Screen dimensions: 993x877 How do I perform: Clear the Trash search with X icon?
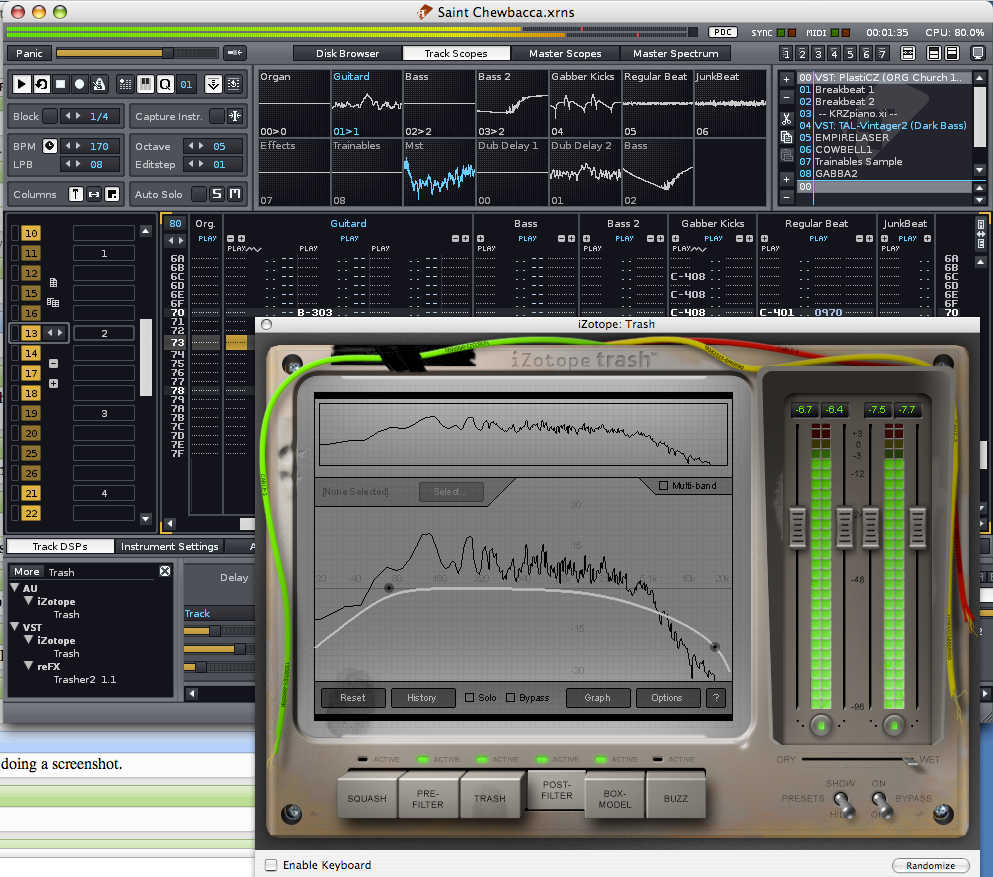[165, 571]
